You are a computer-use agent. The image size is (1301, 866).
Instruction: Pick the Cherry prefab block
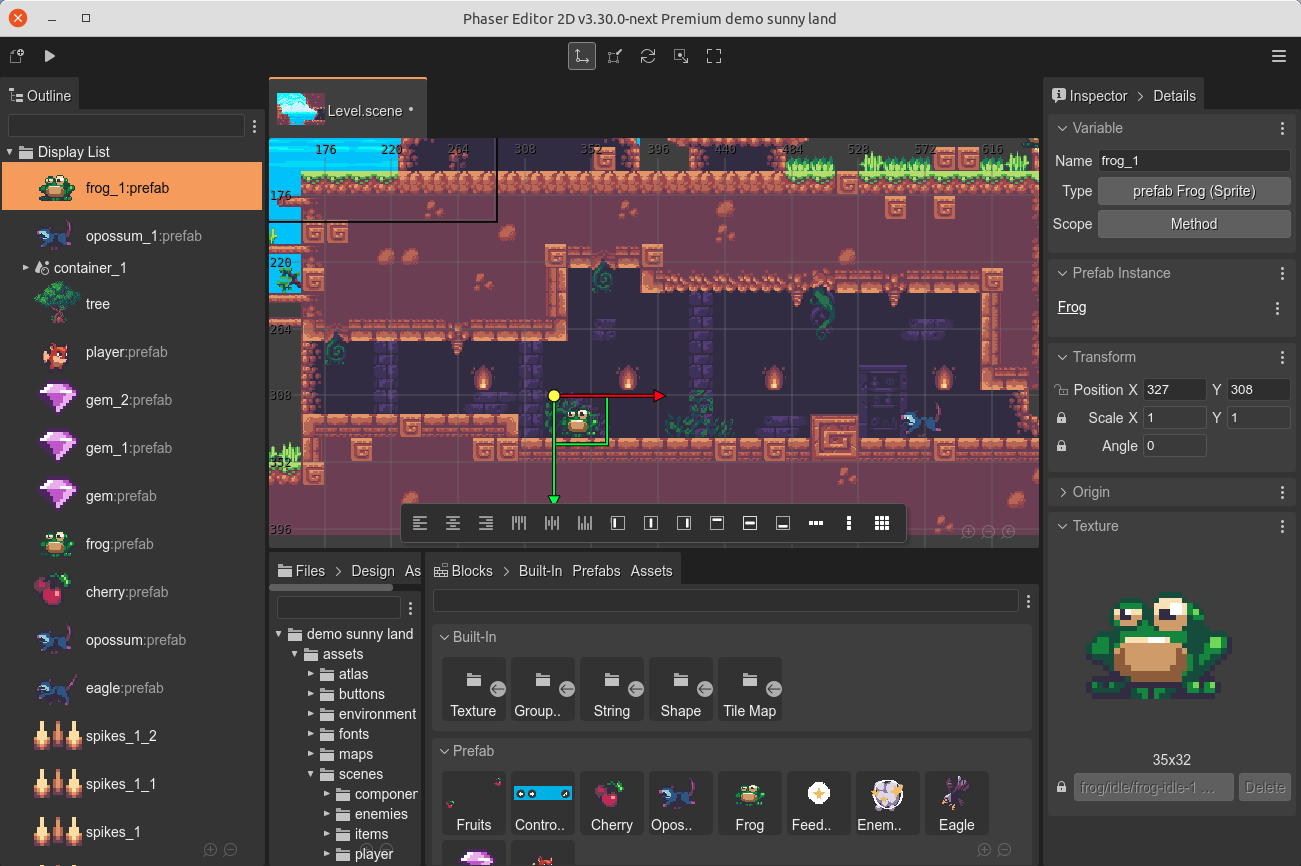pyautogui.click(x=612, y=803)
